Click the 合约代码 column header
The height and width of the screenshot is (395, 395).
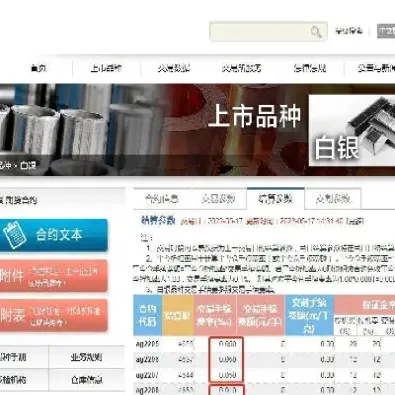[x=147, y=315]
